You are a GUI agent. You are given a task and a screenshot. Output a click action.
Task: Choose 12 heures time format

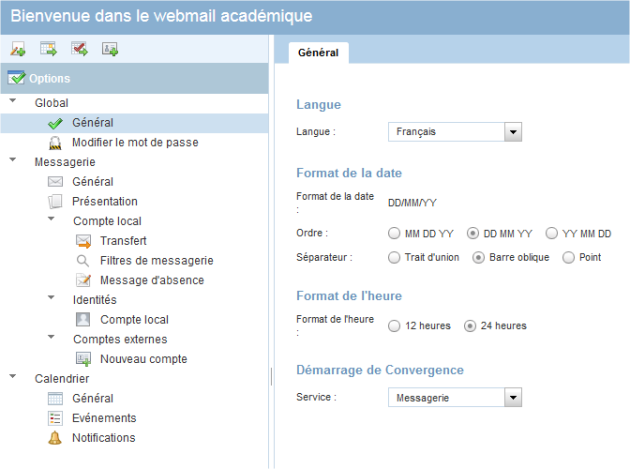tap(394, 326)
